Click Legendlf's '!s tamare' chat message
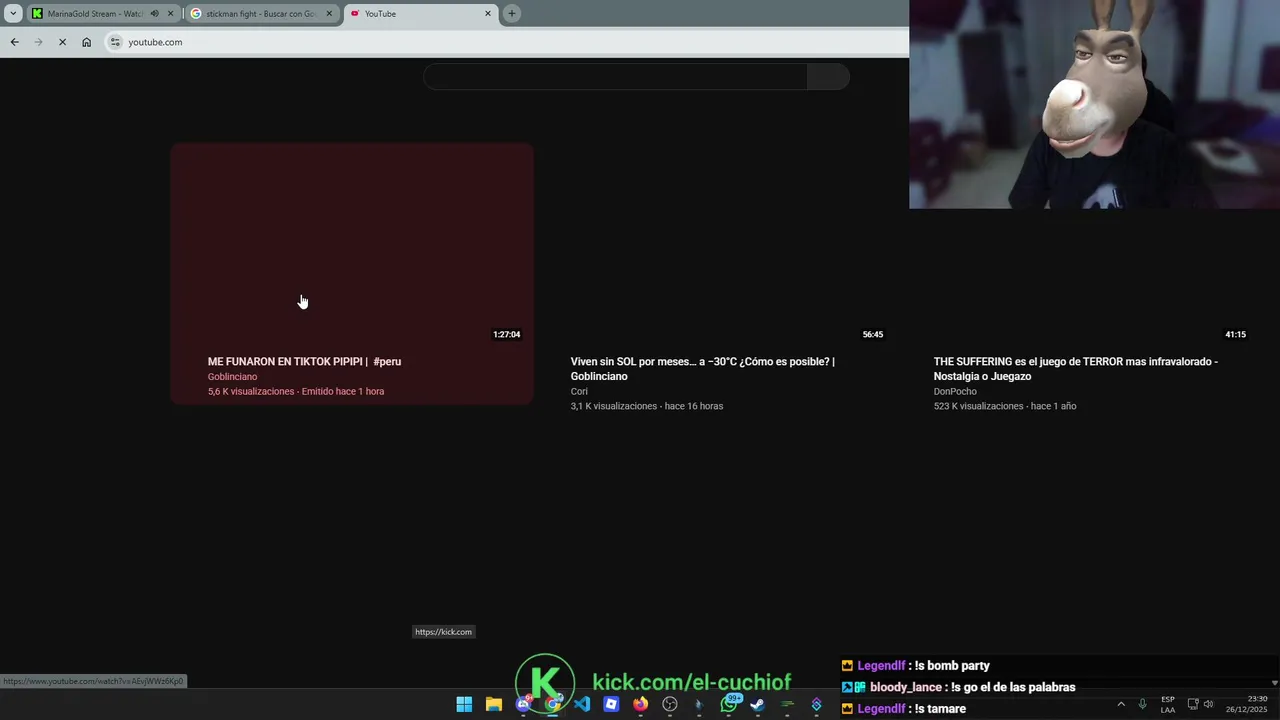This screenshot has width=1280, height=720. [x=904, y=709]
